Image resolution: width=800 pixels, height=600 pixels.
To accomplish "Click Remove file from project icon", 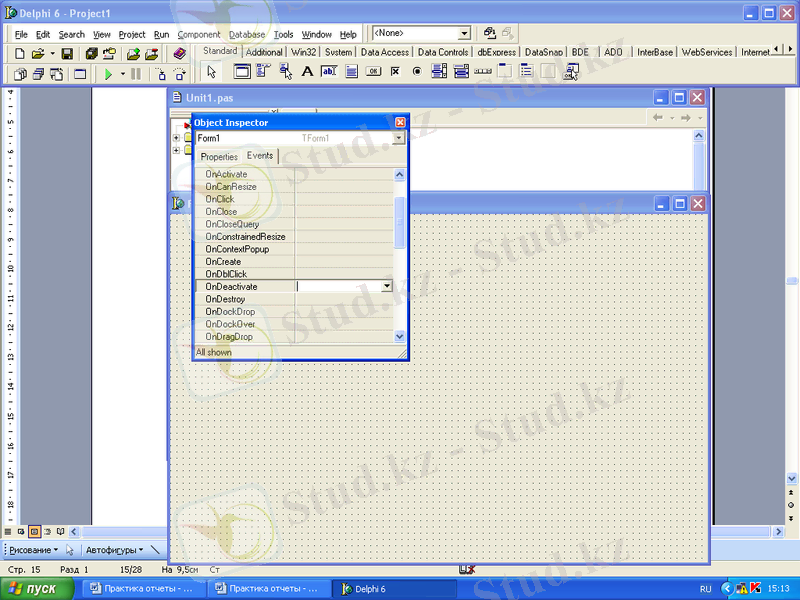I will coord(152,54).
